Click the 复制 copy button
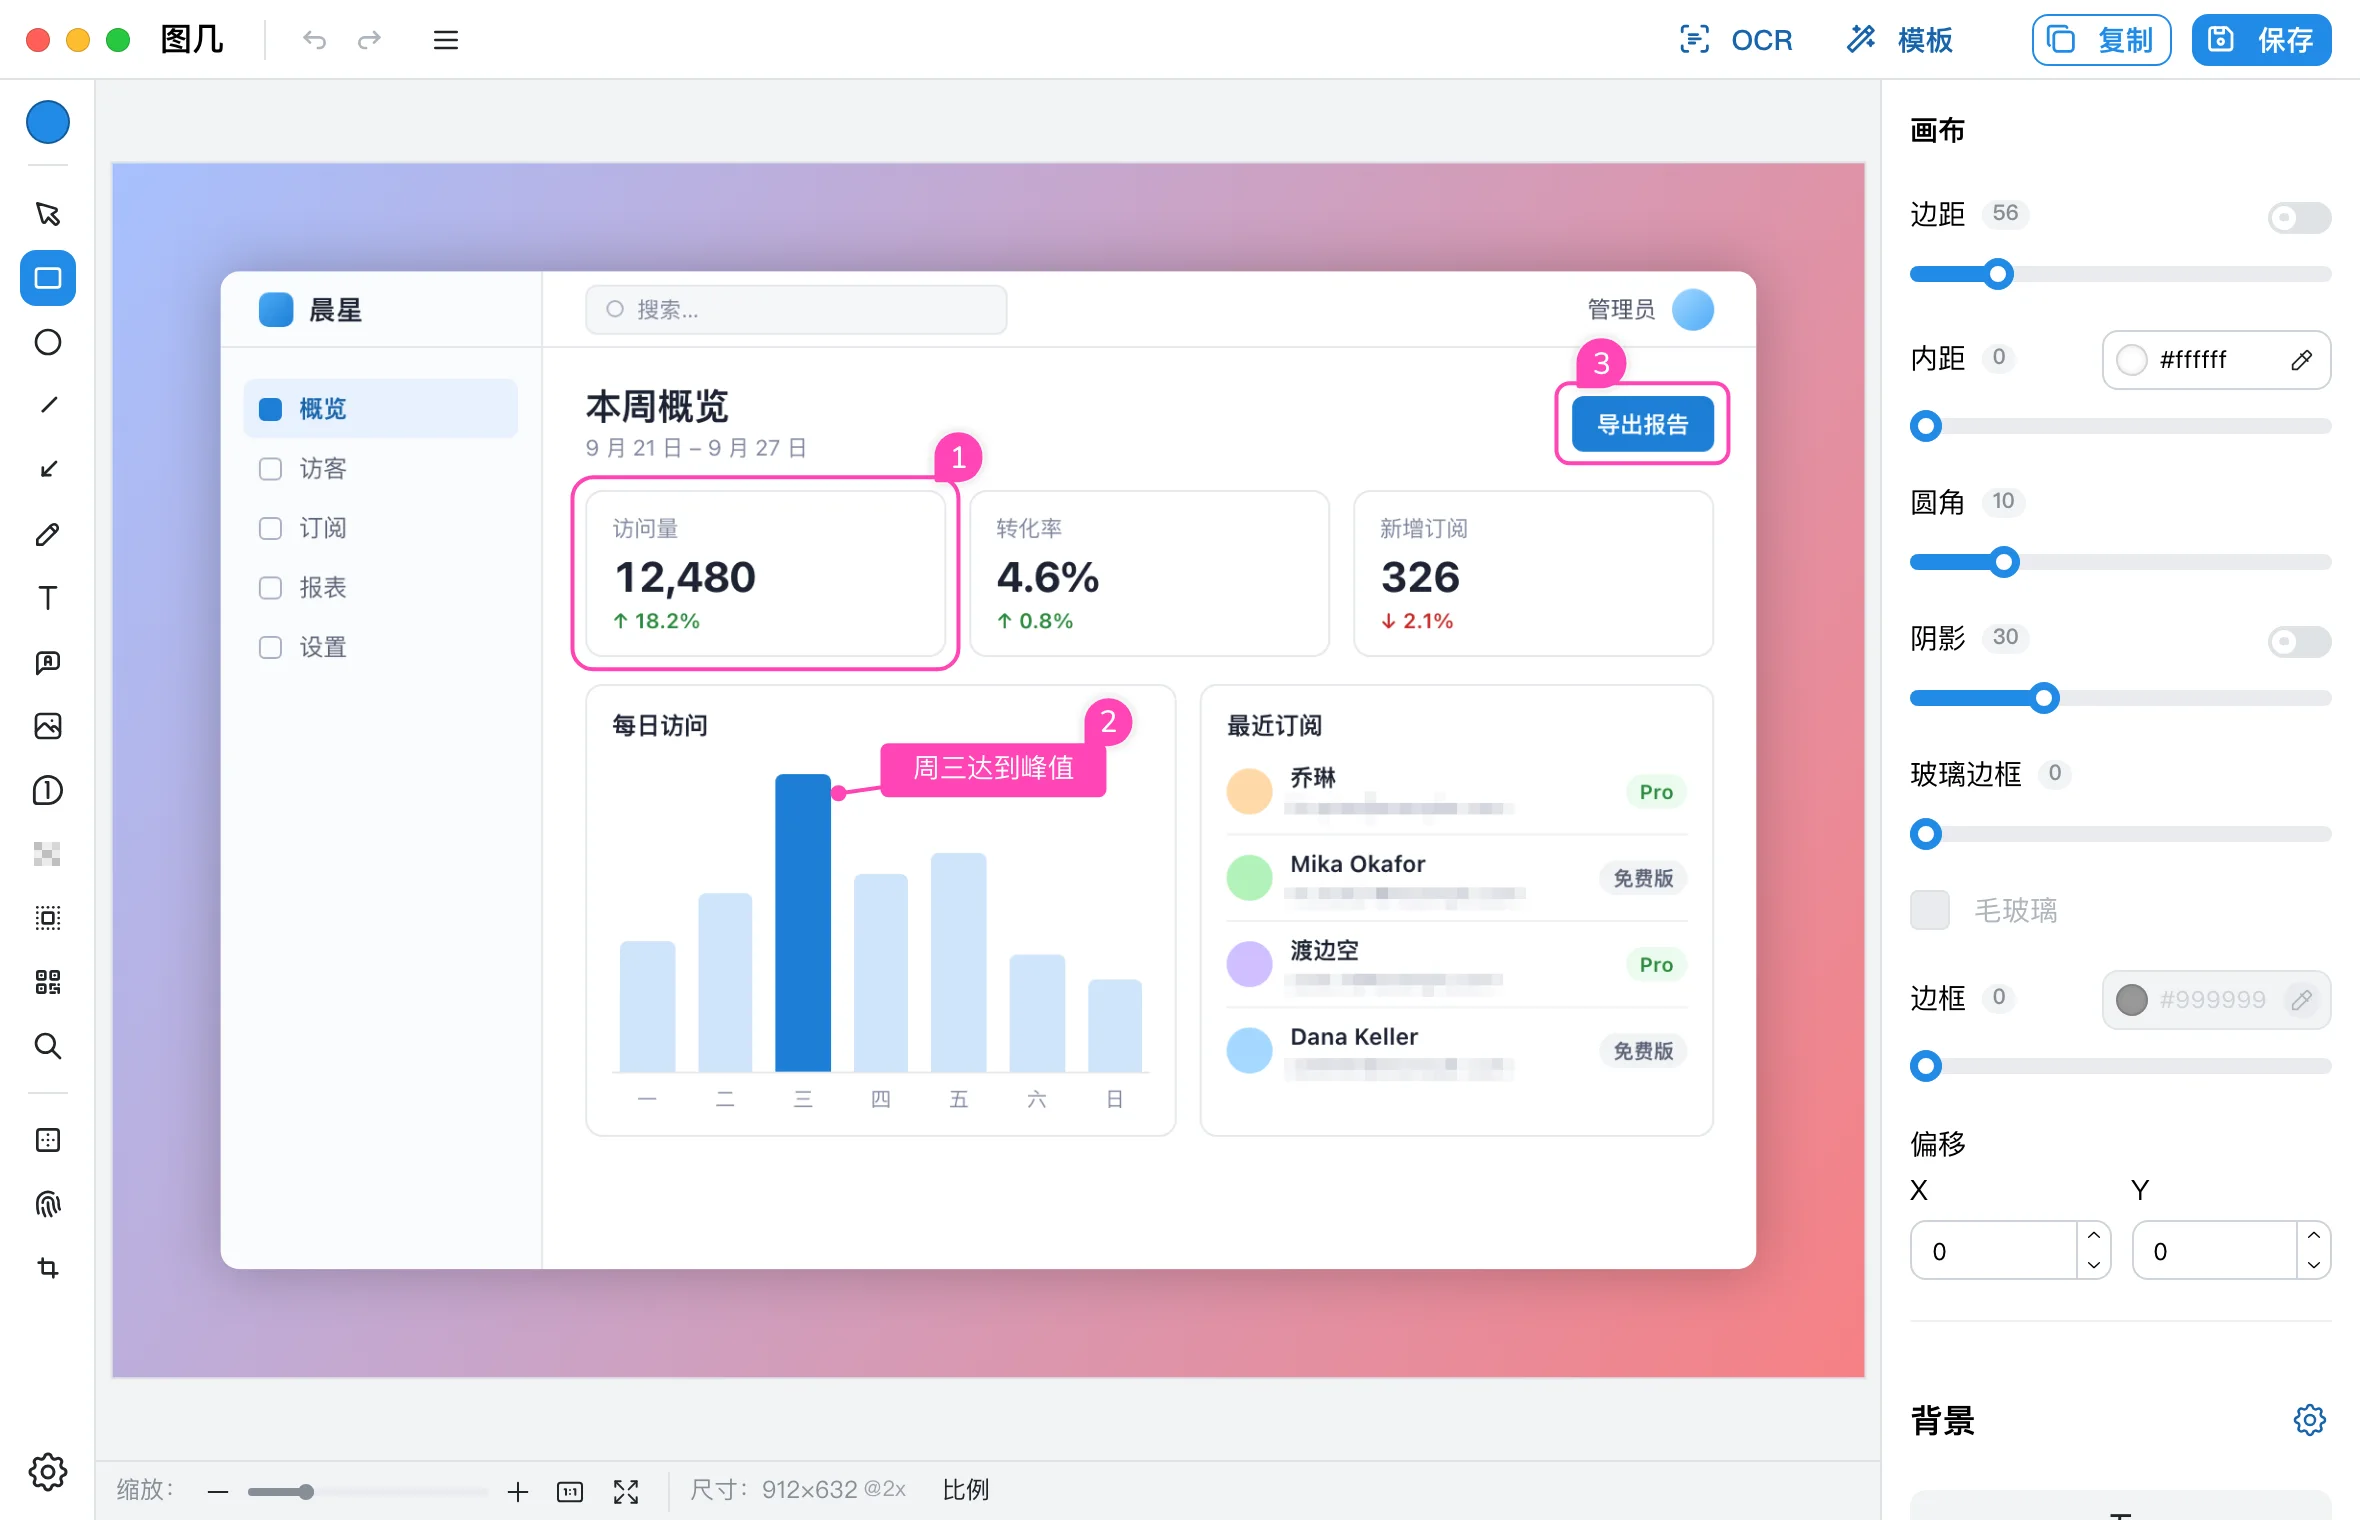 tap(2101, 40)
